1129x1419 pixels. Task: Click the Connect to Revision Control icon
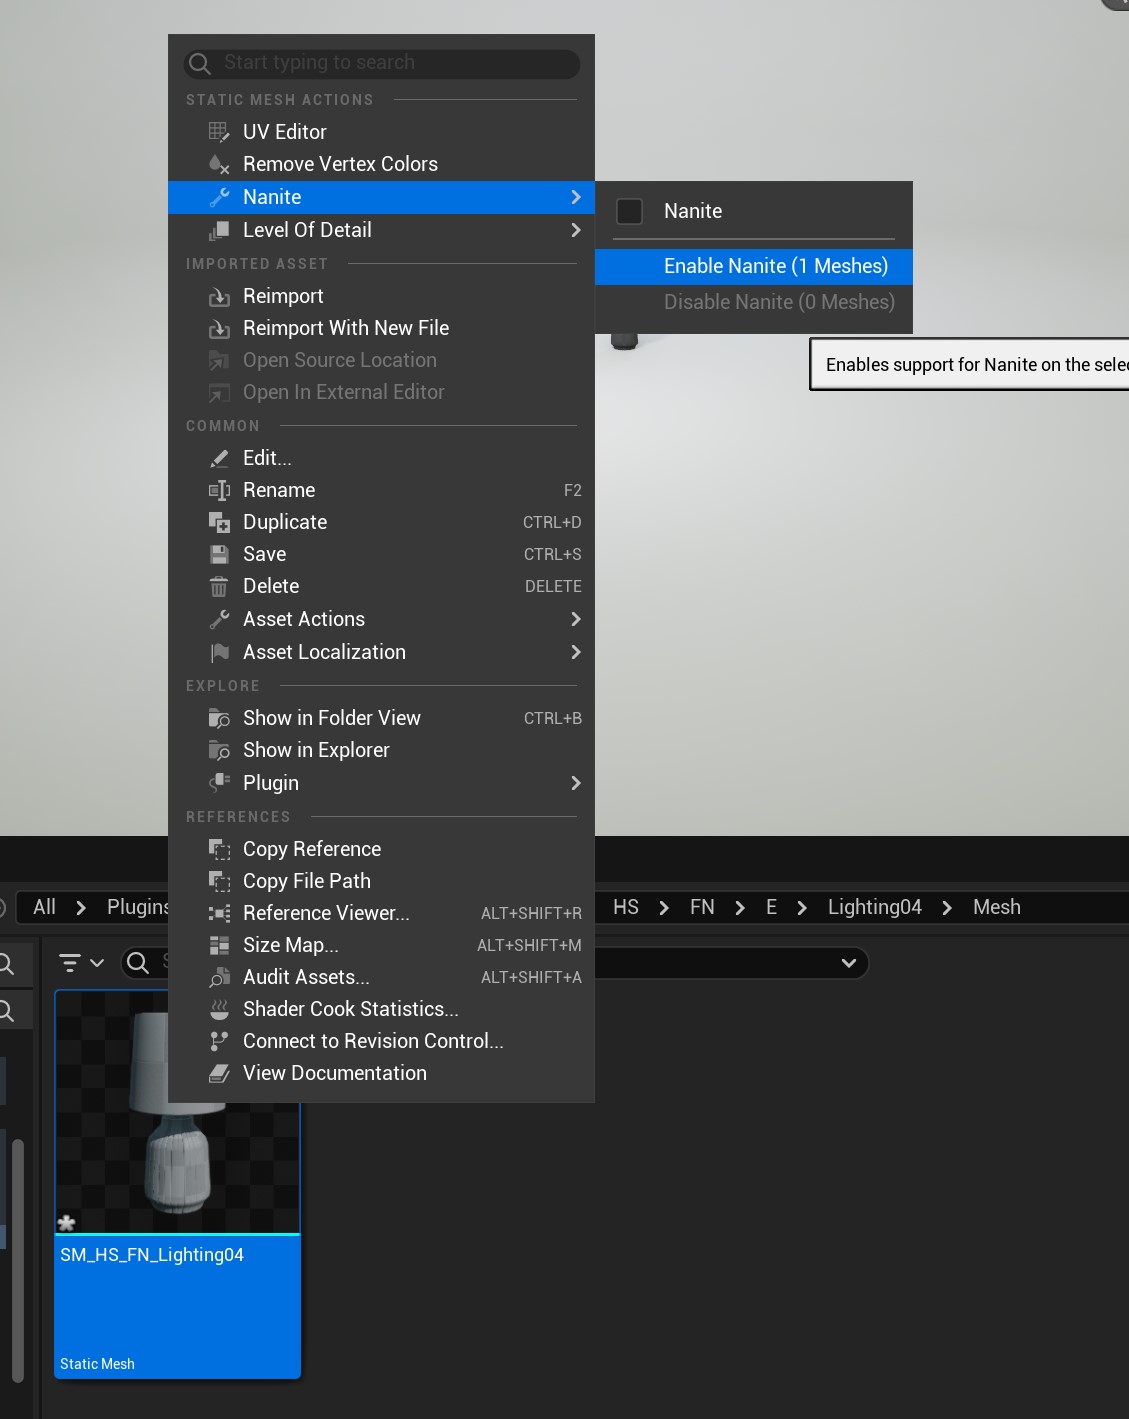coord(219,1041)
